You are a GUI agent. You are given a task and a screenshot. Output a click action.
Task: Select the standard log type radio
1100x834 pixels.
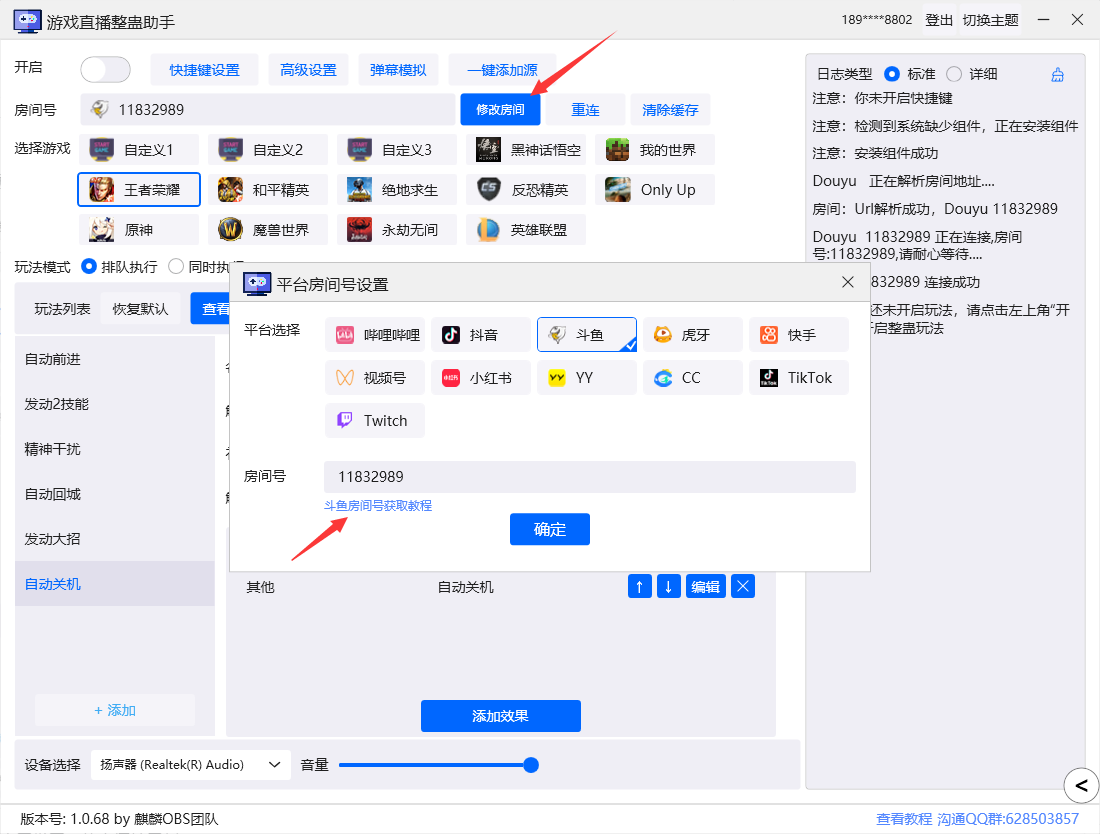[892, 74]
